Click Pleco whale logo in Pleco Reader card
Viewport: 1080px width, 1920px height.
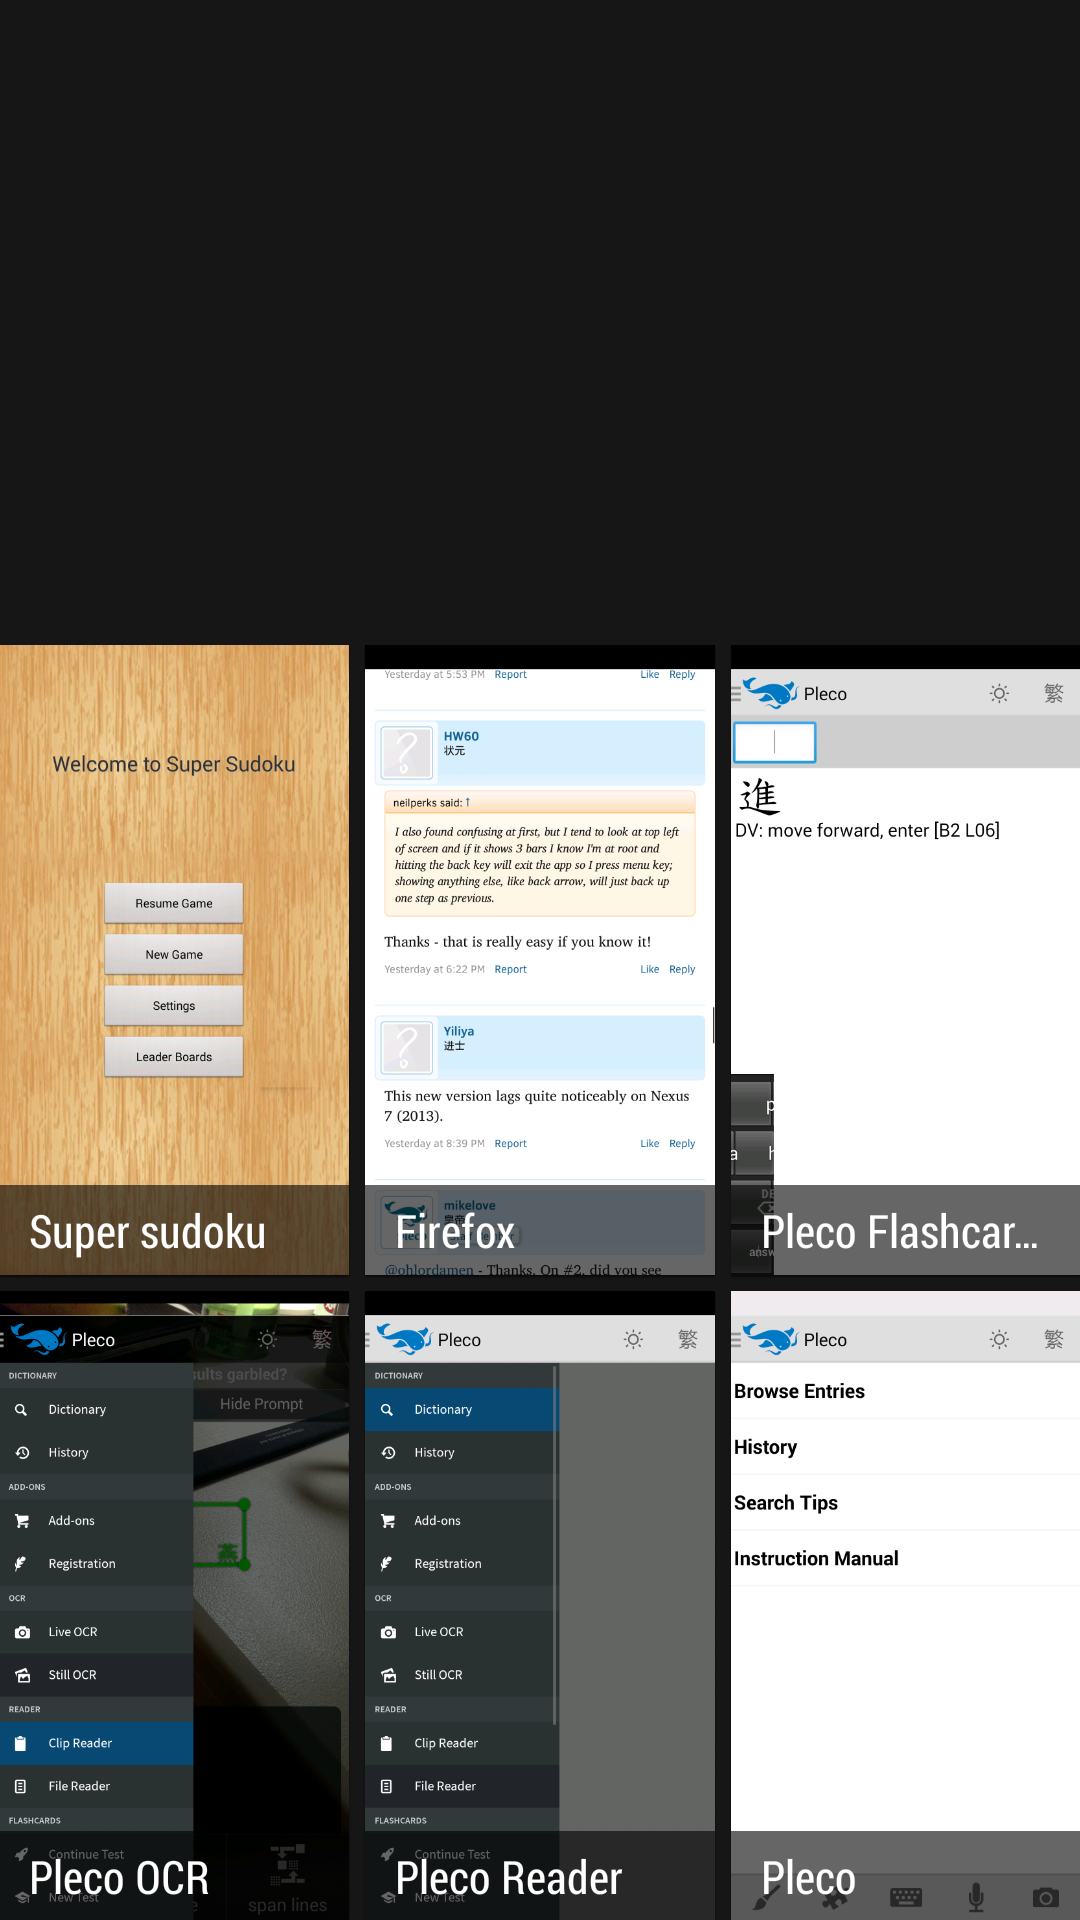(x=404, y=1339)
